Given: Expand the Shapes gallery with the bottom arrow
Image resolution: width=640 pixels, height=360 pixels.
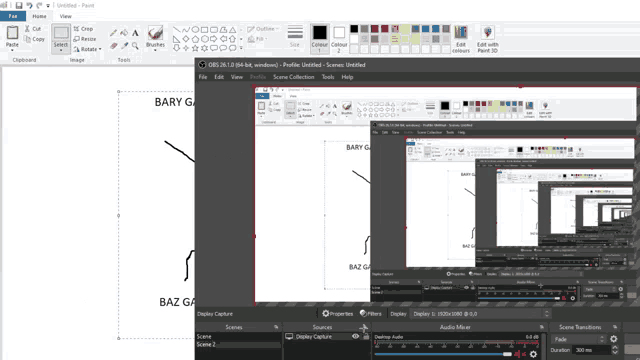Looking at the screenshot, I should point(241,48).
